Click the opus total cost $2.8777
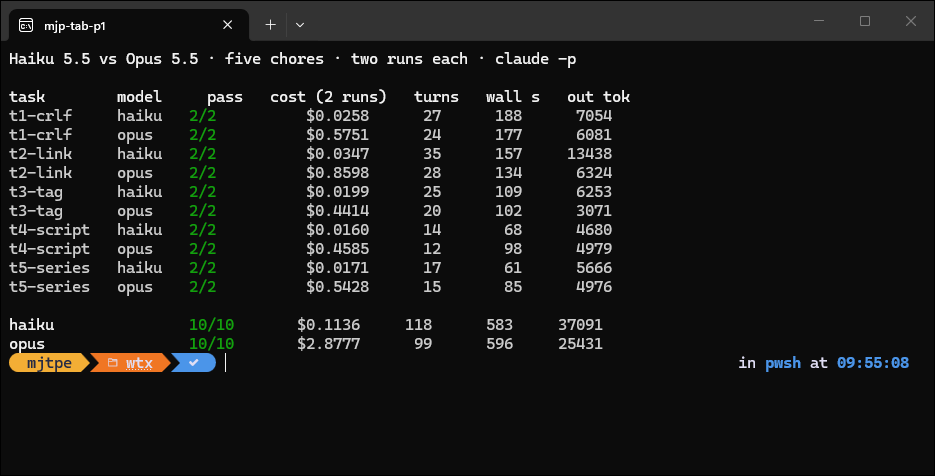Viewport: 935px width, 476px height. 329,344
